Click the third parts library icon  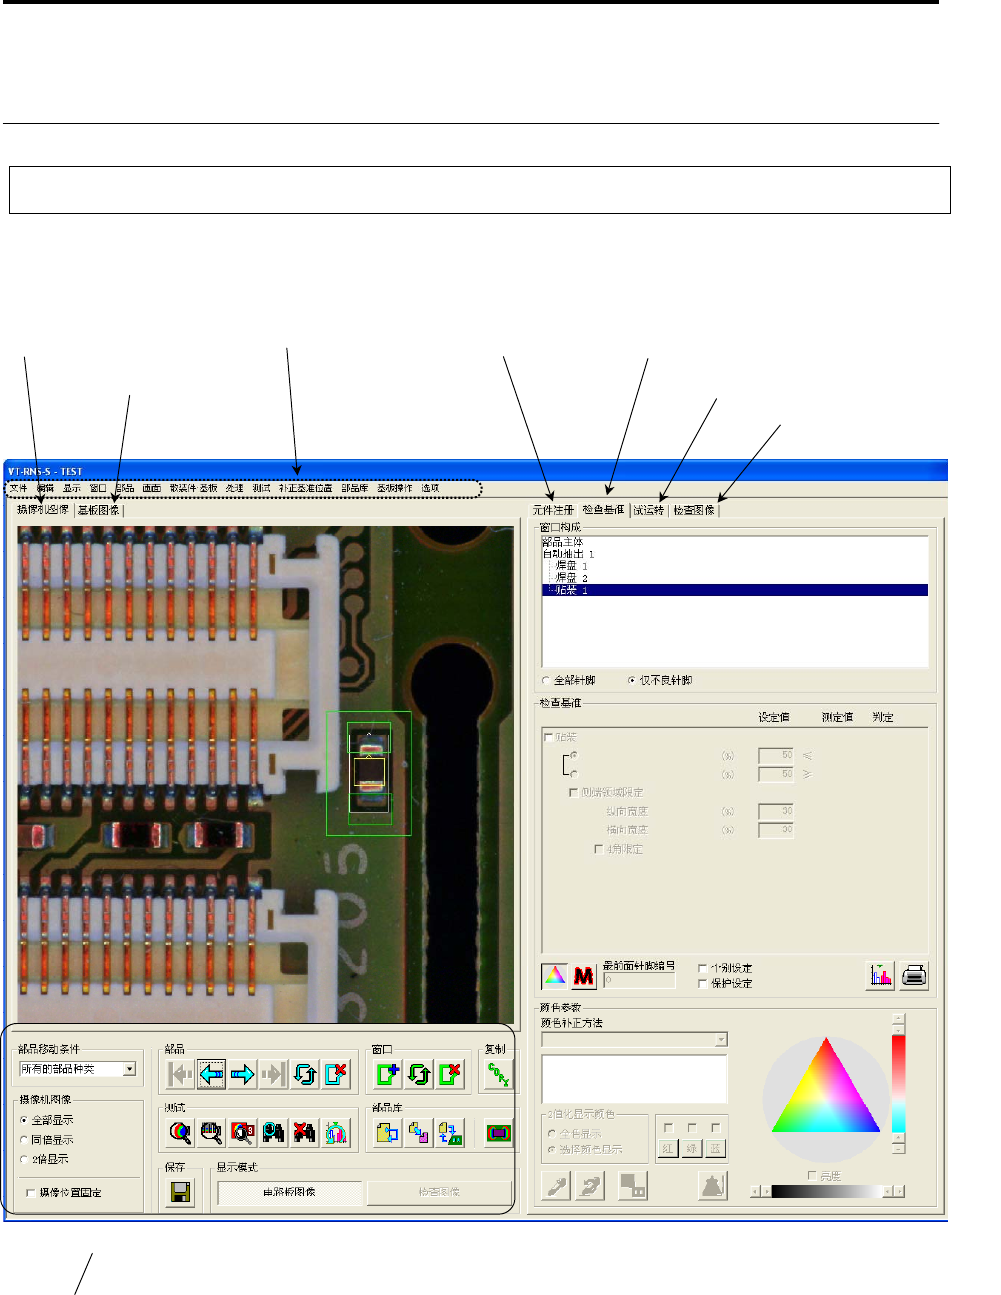coord(451,1132)
